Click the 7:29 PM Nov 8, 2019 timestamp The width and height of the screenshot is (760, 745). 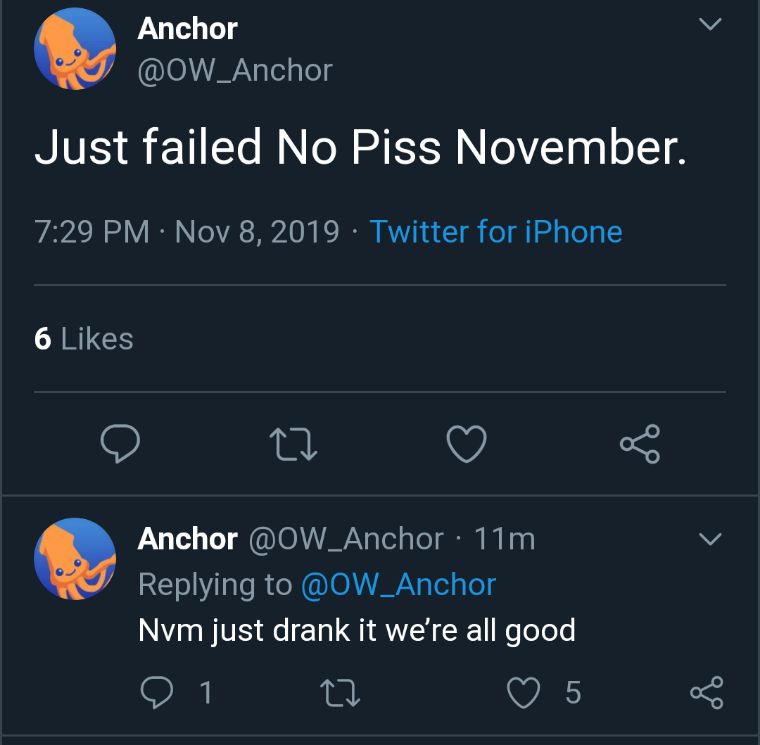(187, 232)
